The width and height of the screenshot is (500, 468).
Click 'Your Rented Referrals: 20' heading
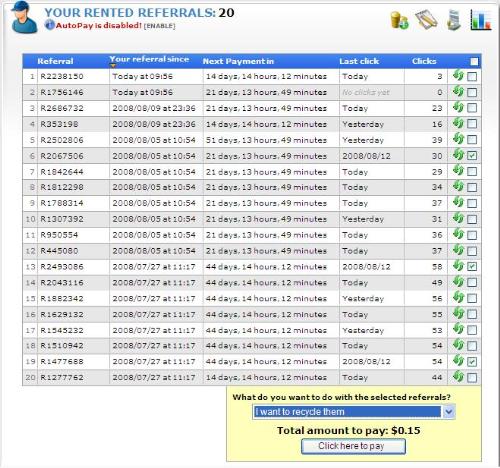click(x=139, y=13)
